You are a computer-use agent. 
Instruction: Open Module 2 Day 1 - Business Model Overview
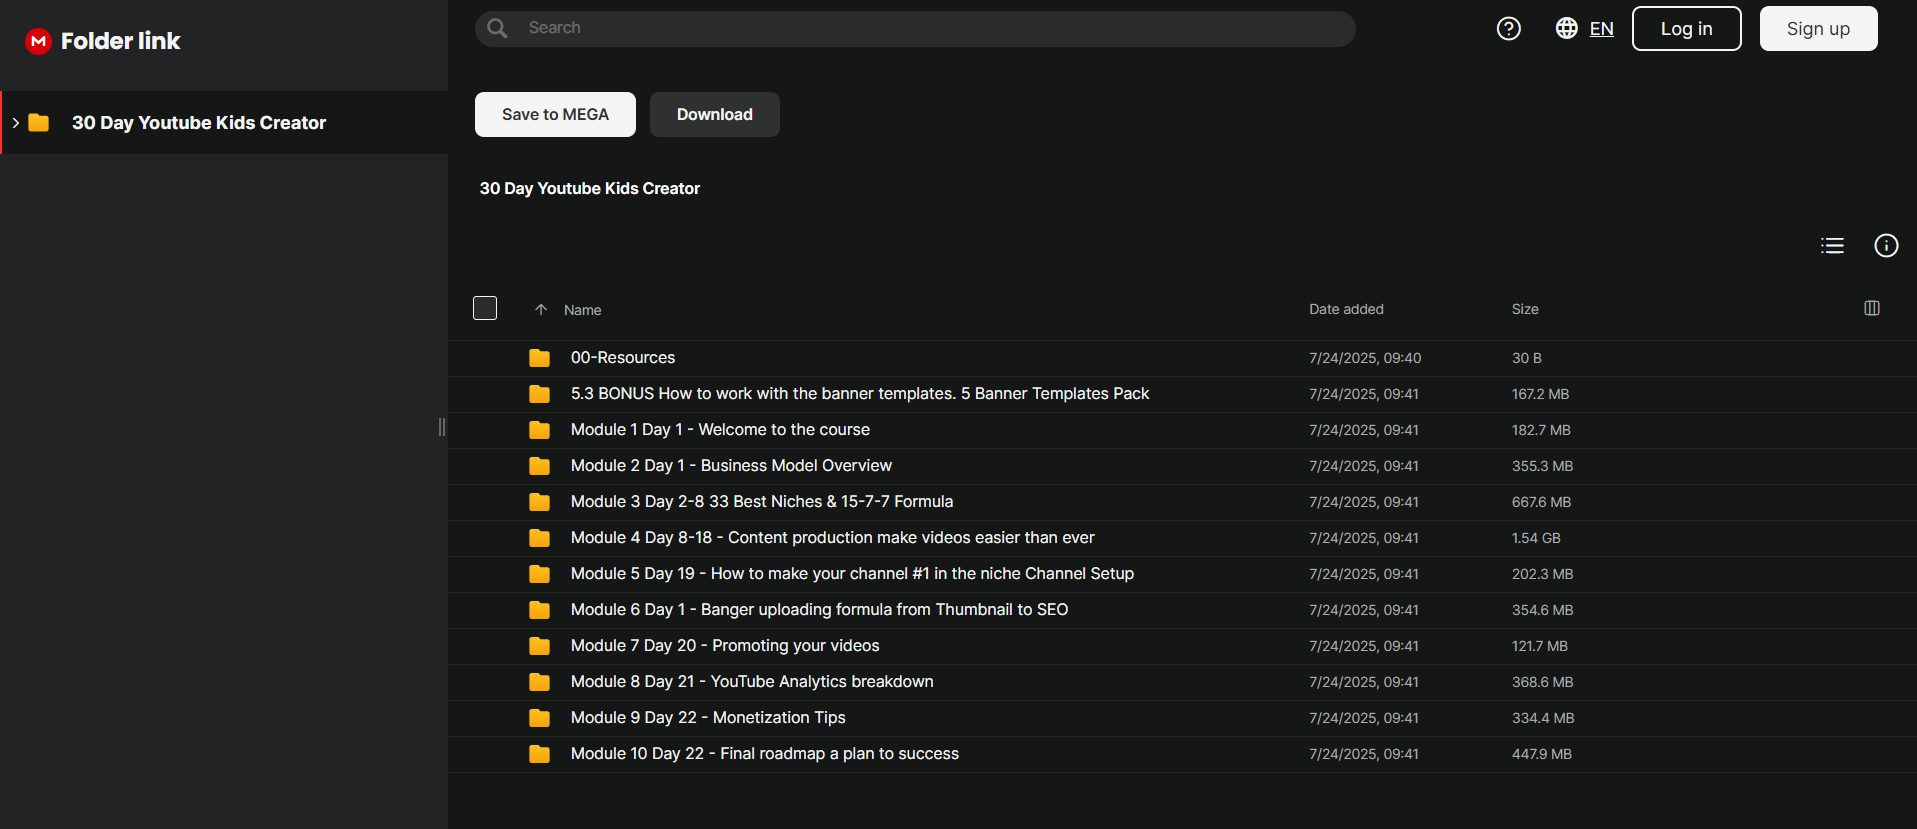pos(731,466)
